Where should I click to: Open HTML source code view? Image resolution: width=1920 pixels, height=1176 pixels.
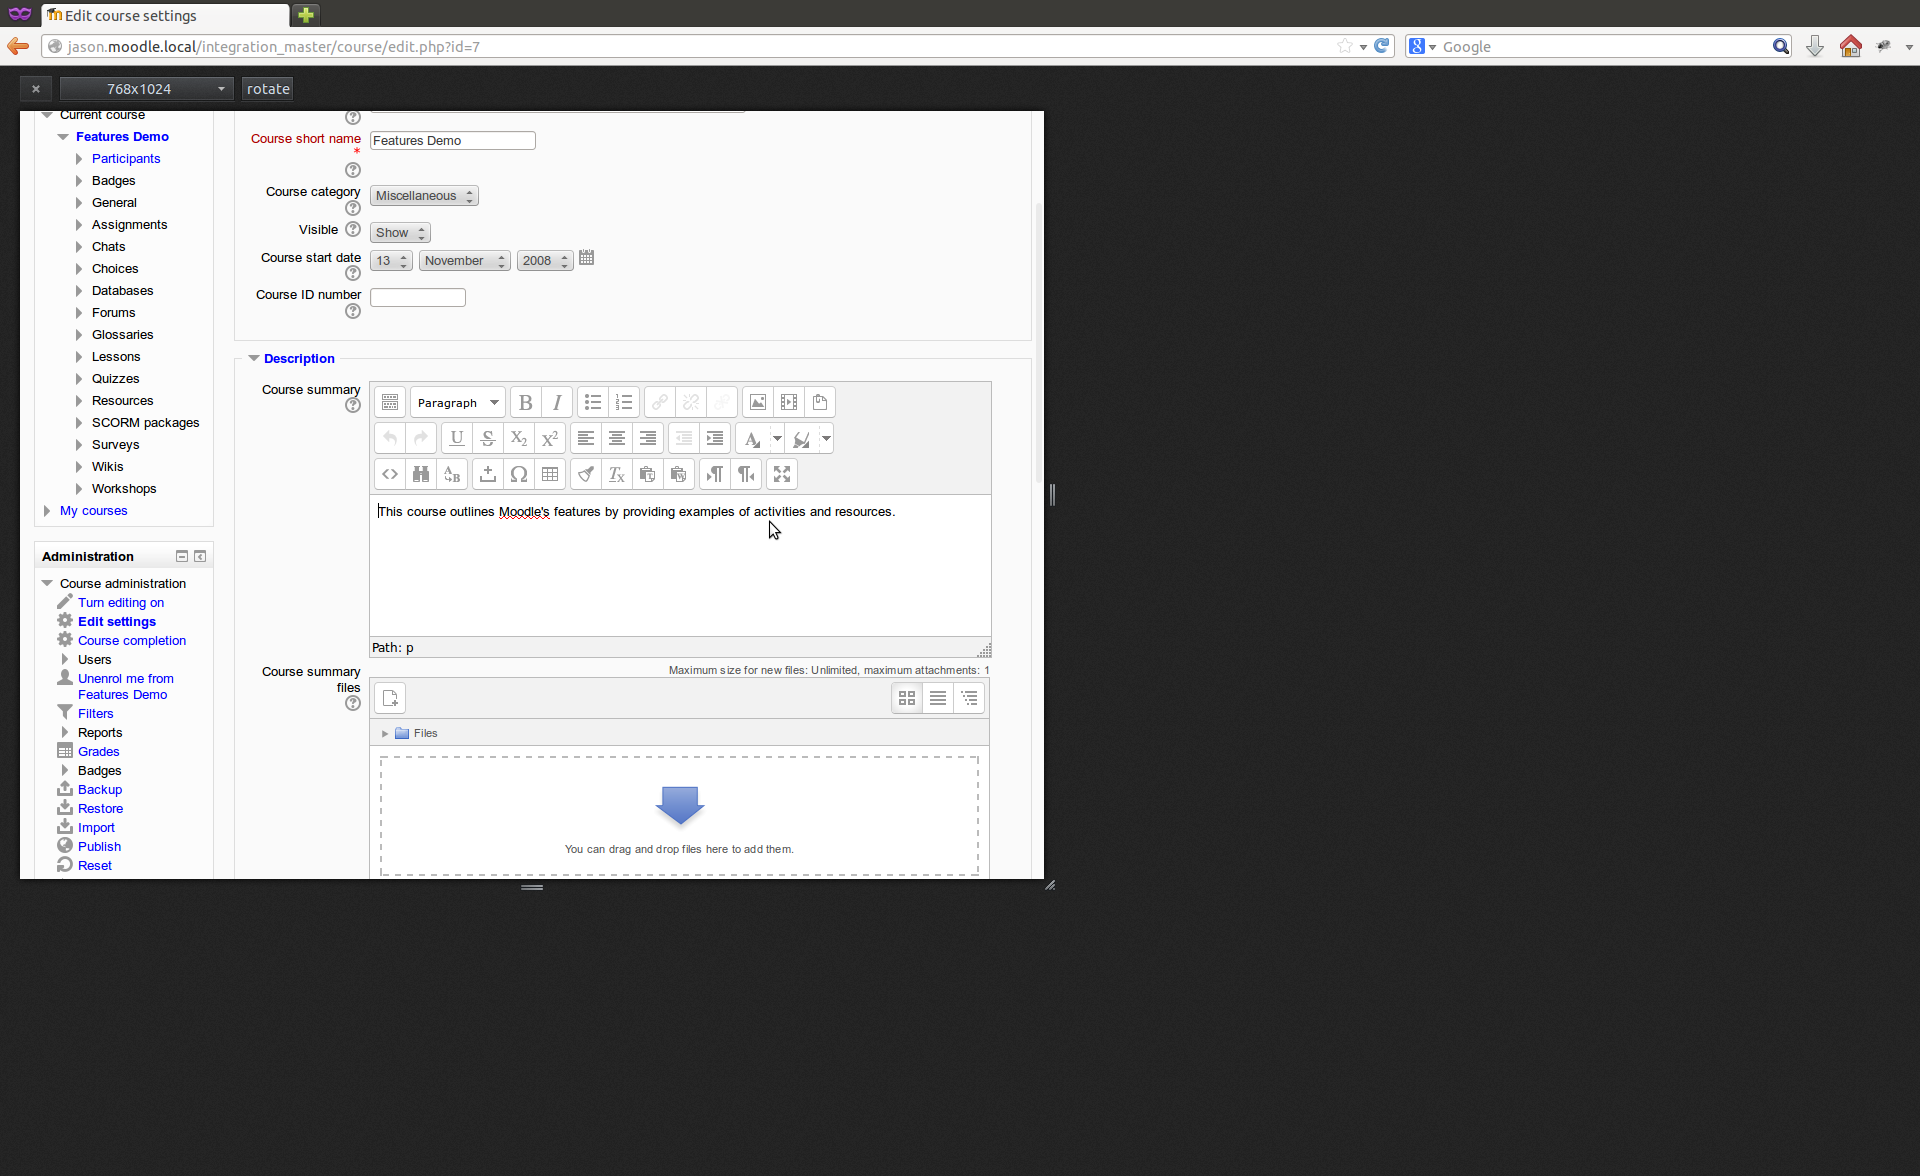[x=390, y=474]
